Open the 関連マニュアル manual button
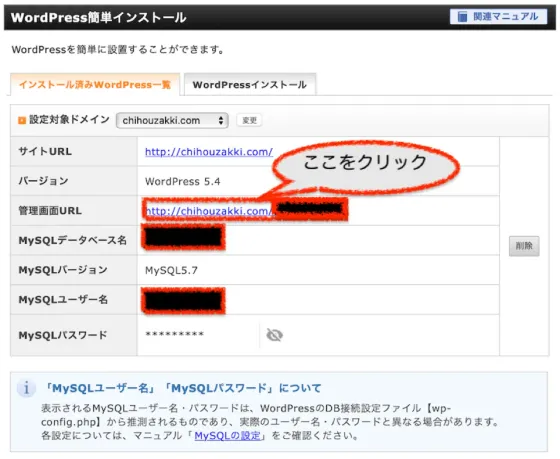This screenshot has width=560, height=459. 498,16
